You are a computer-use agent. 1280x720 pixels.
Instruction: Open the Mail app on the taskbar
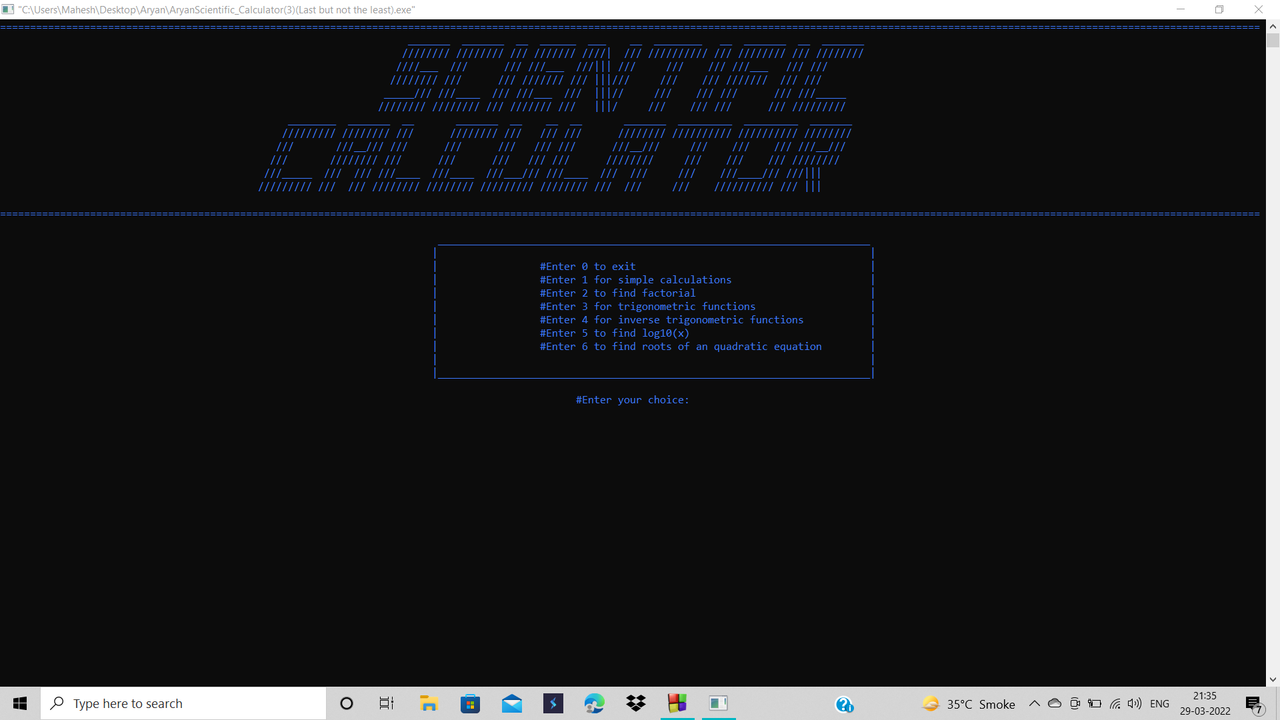click(512, 703)
